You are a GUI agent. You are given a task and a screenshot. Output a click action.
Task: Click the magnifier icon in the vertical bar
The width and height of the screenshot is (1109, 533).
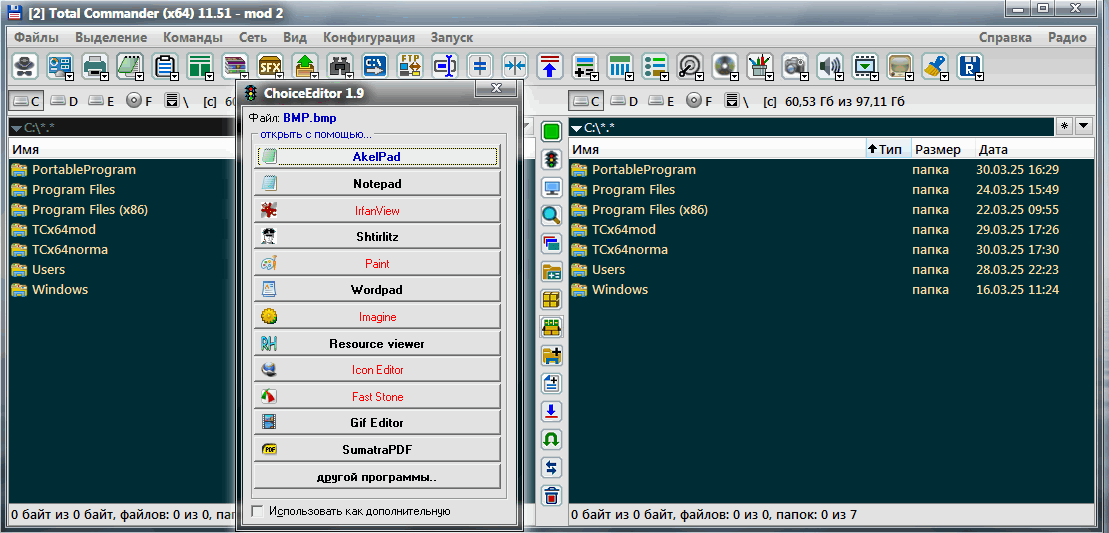[x=552, y=216]
